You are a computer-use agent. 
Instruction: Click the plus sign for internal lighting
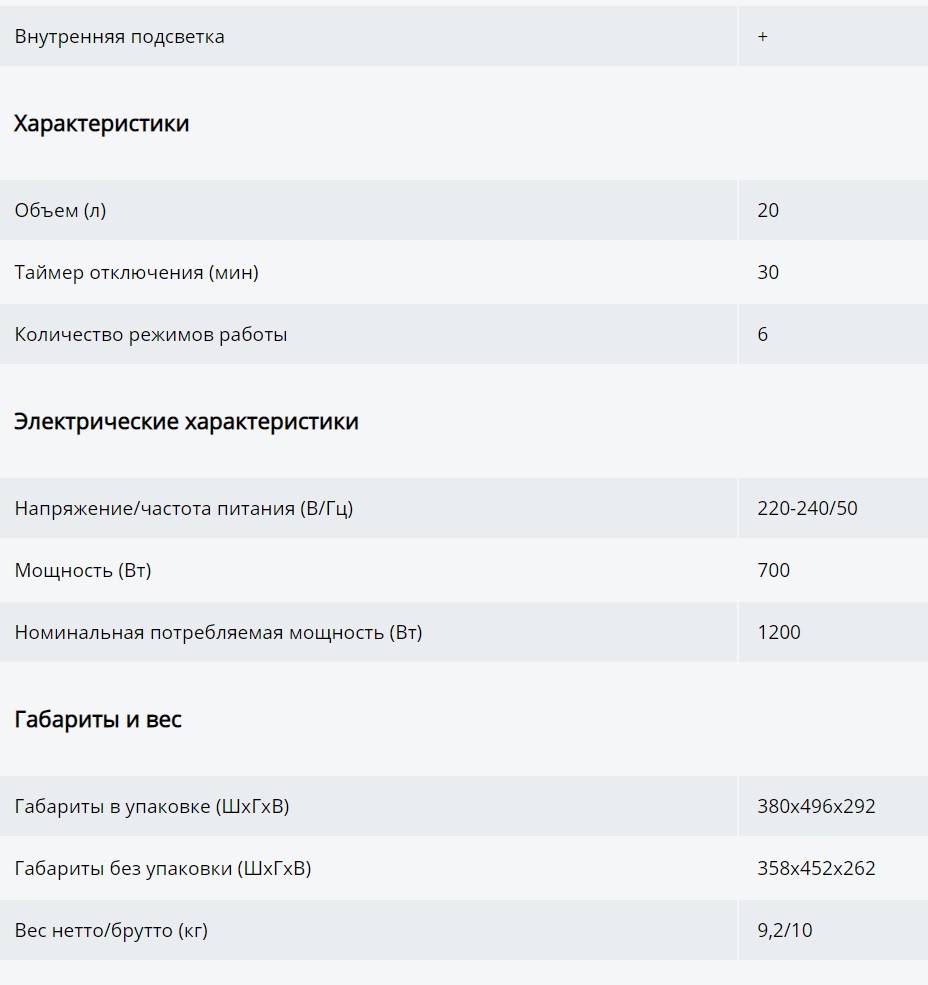click(763, 37)
